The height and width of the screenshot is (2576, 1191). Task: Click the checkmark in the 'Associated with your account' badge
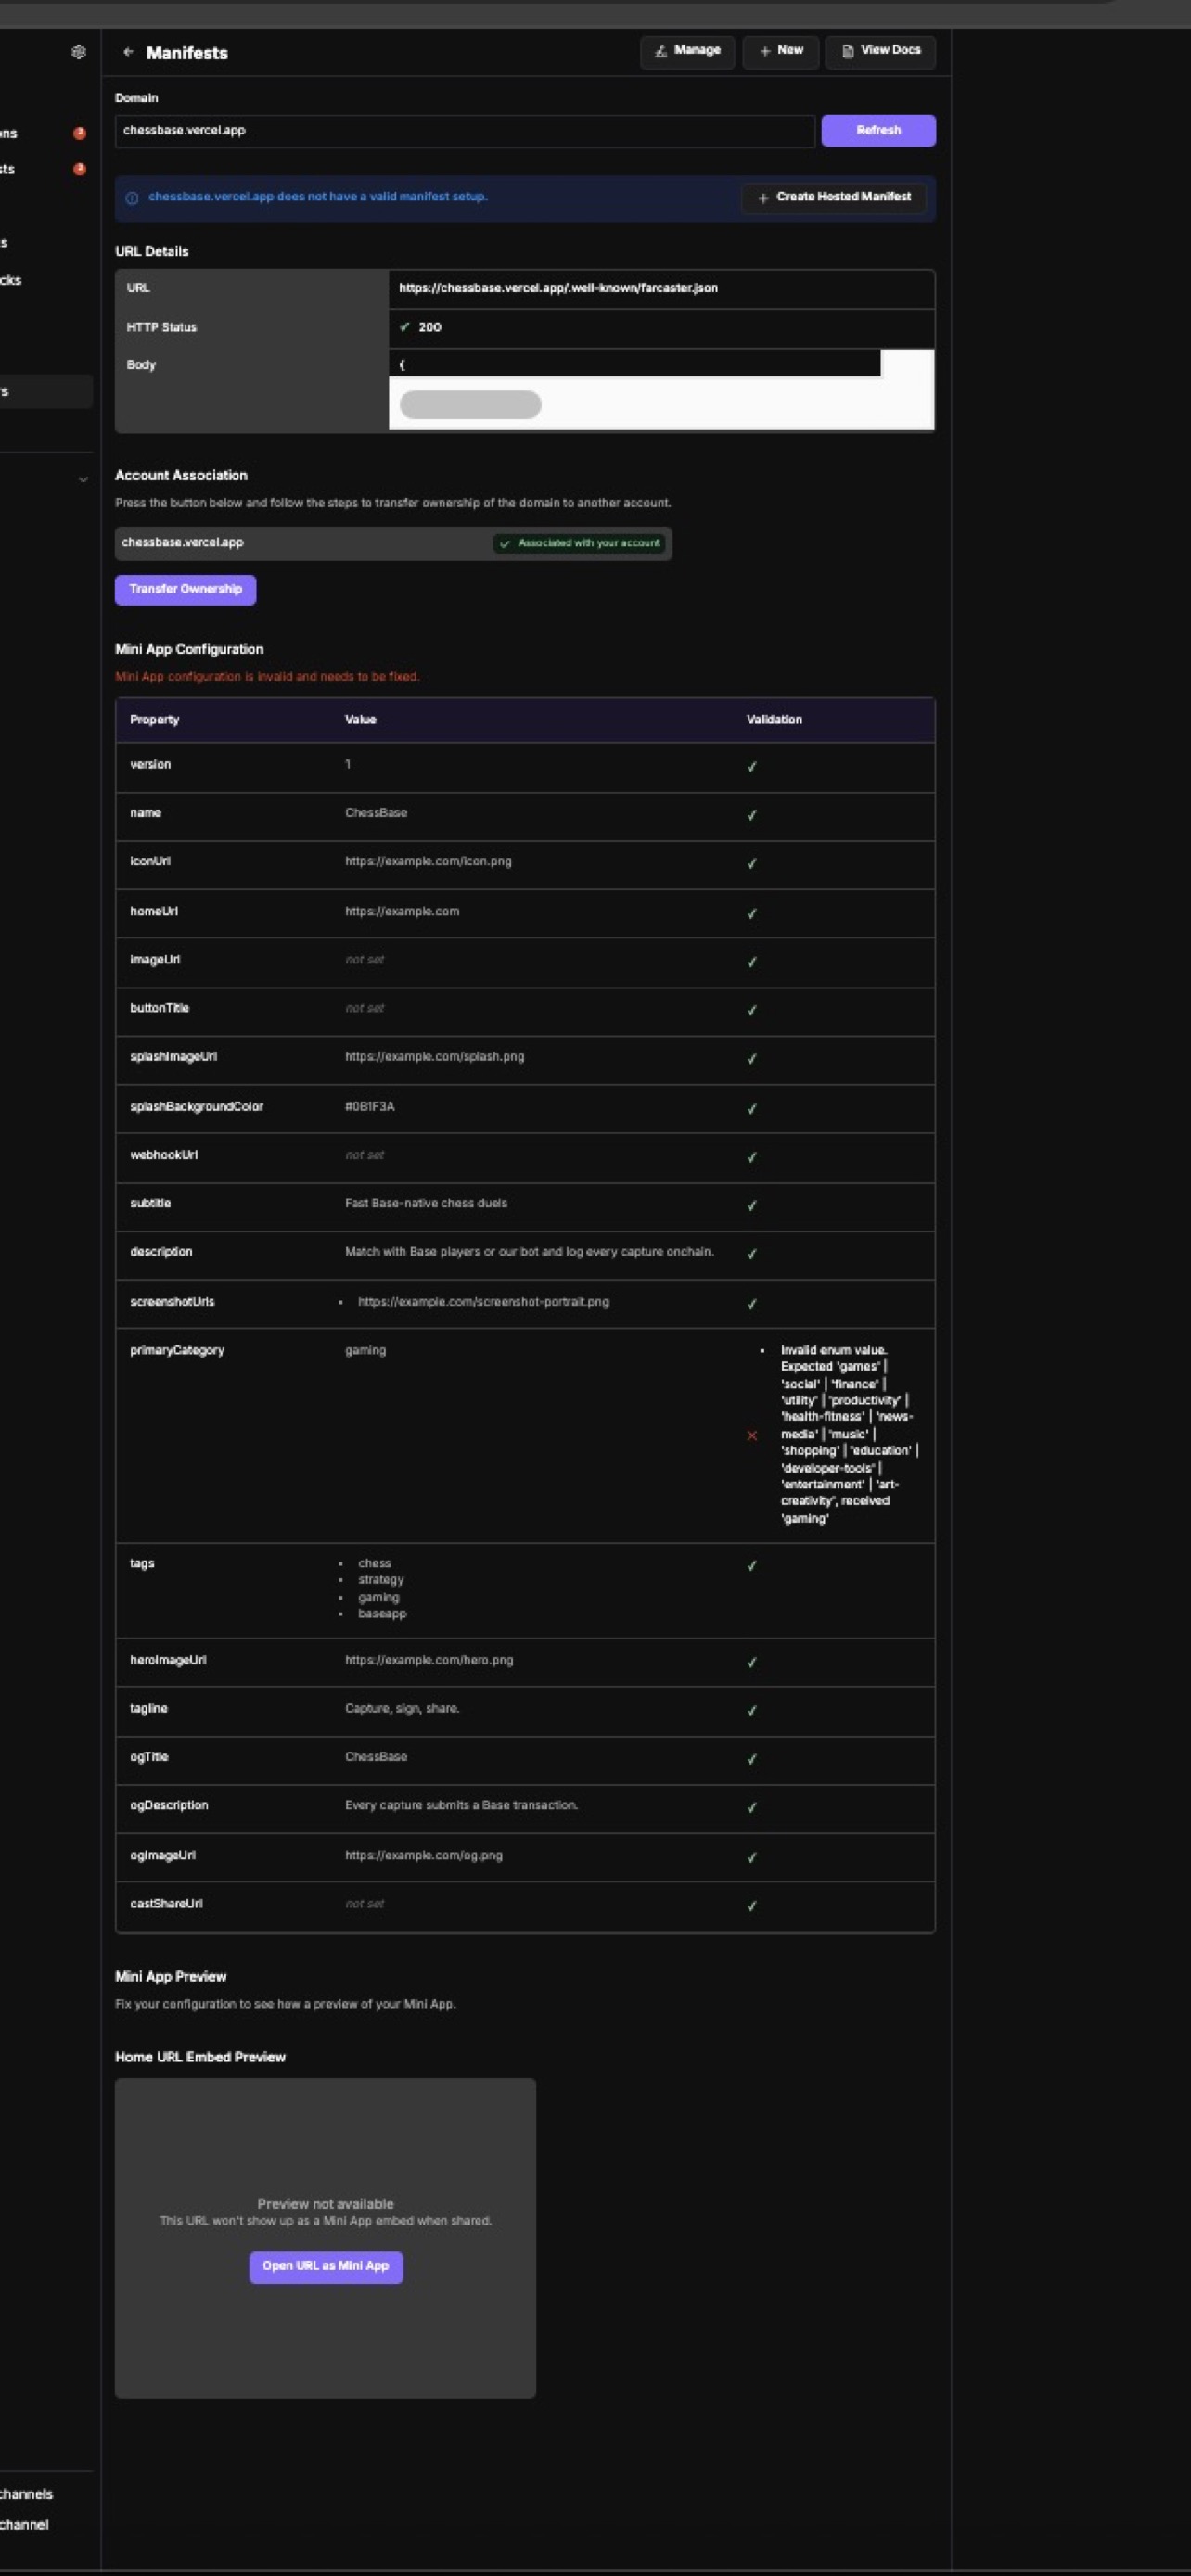point(505,544)
